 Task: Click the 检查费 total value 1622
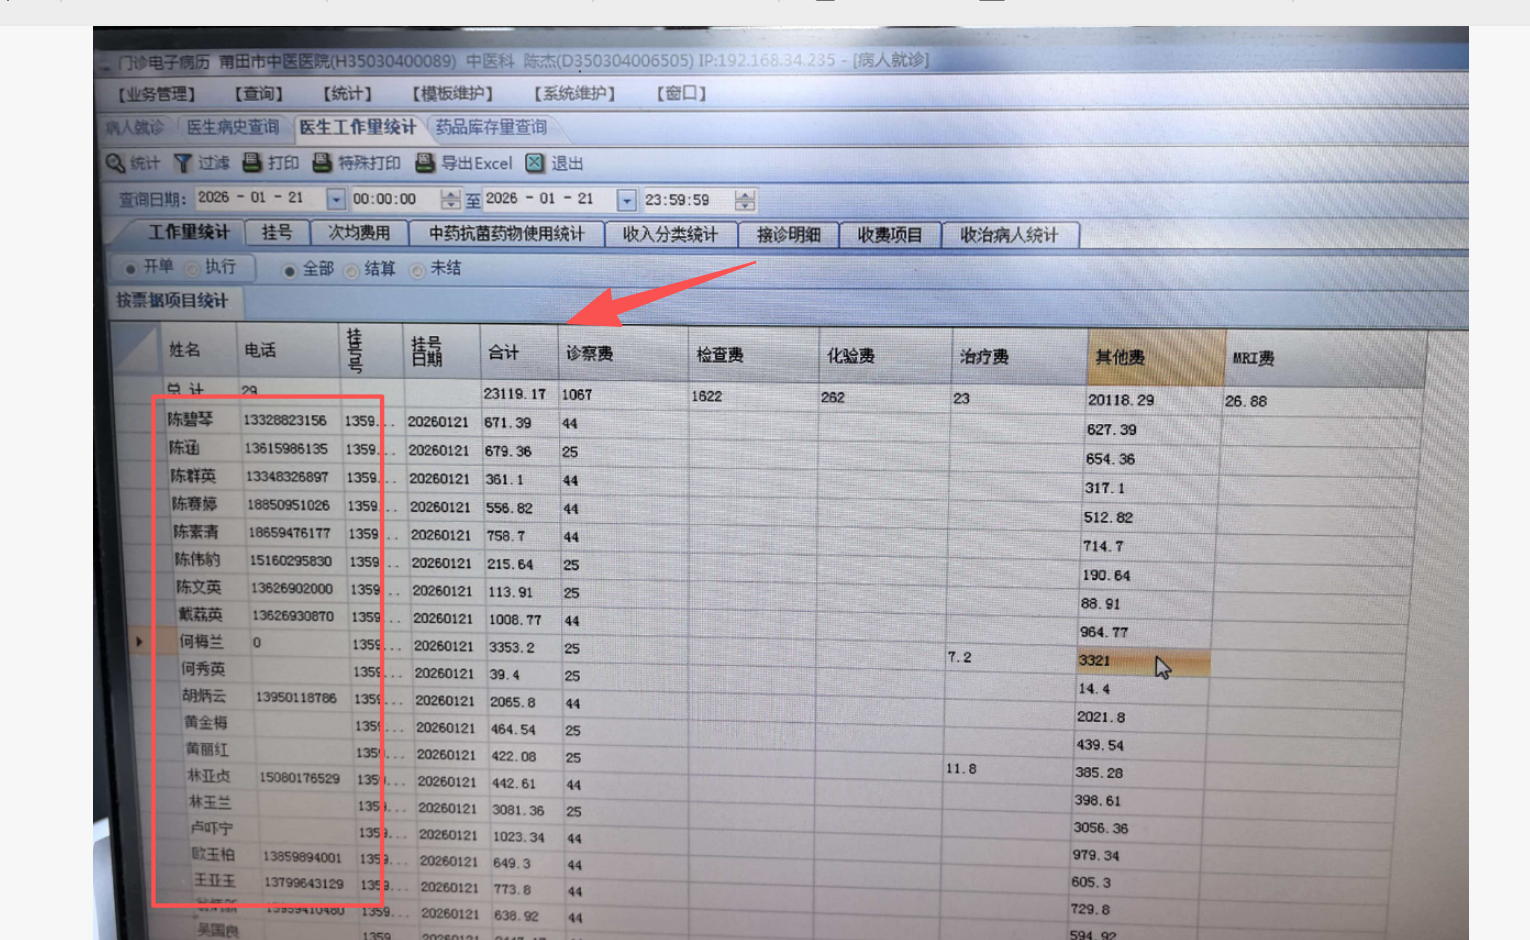[707, 396]
